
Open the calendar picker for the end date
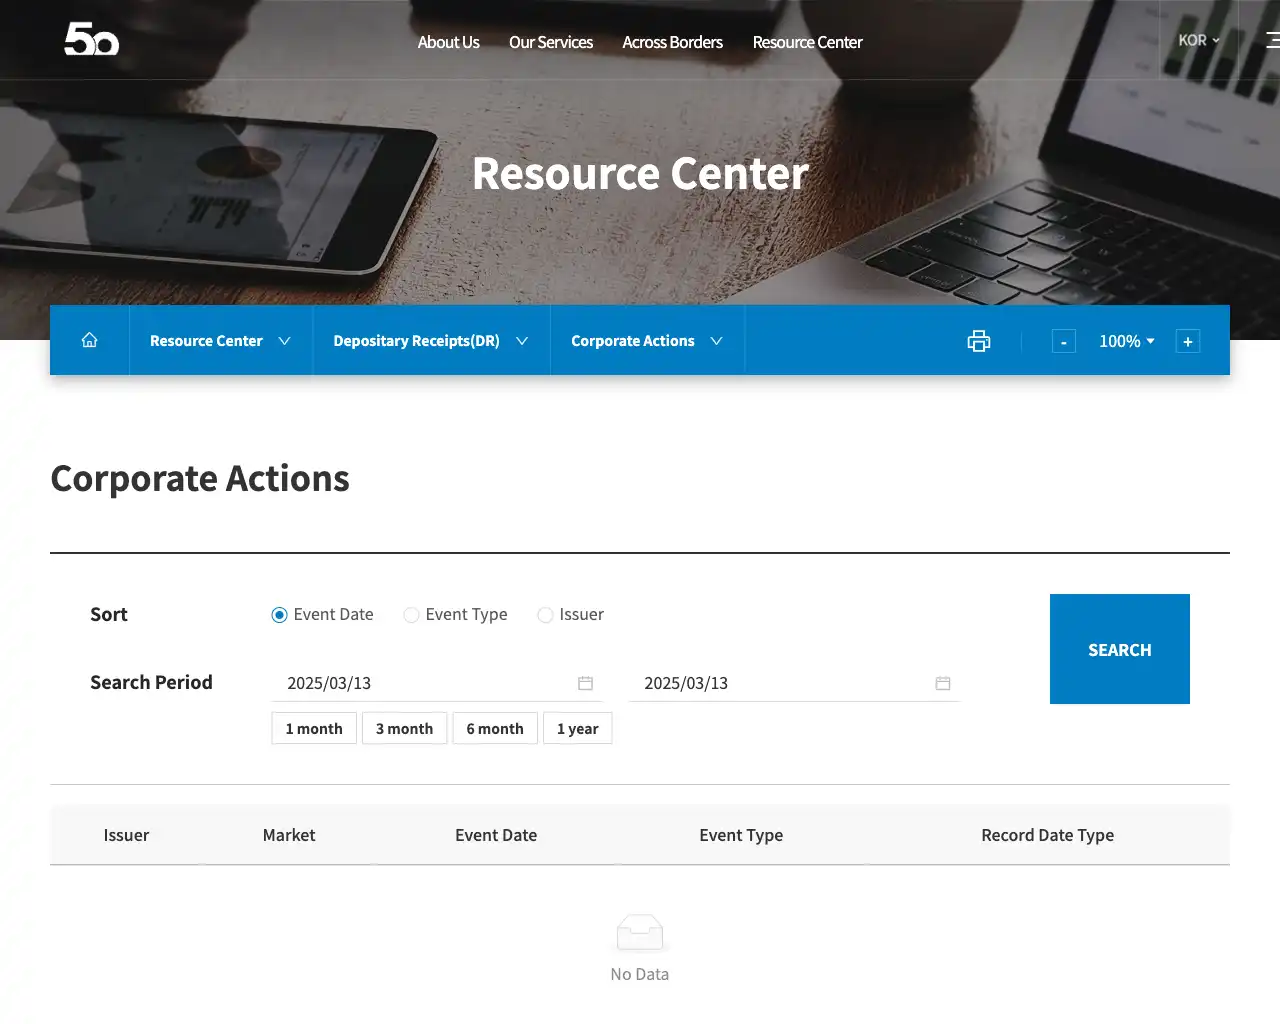pyautogui.click(x=942, y=683)
